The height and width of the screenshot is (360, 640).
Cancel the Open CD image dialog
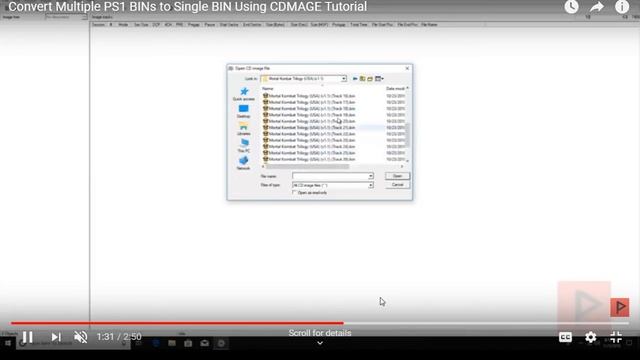tap(397, 185)
